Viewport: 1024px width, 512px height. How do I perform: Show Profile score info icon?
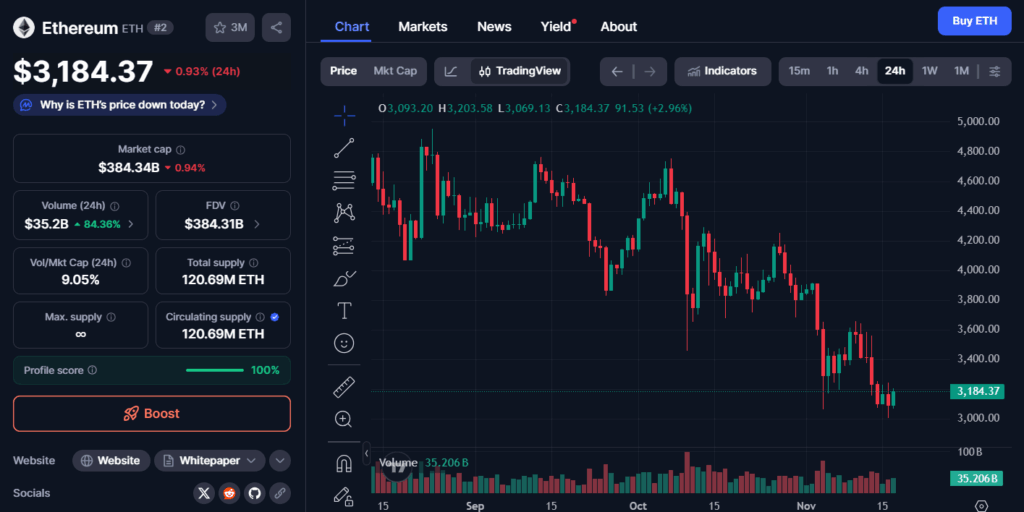point(93,370)
